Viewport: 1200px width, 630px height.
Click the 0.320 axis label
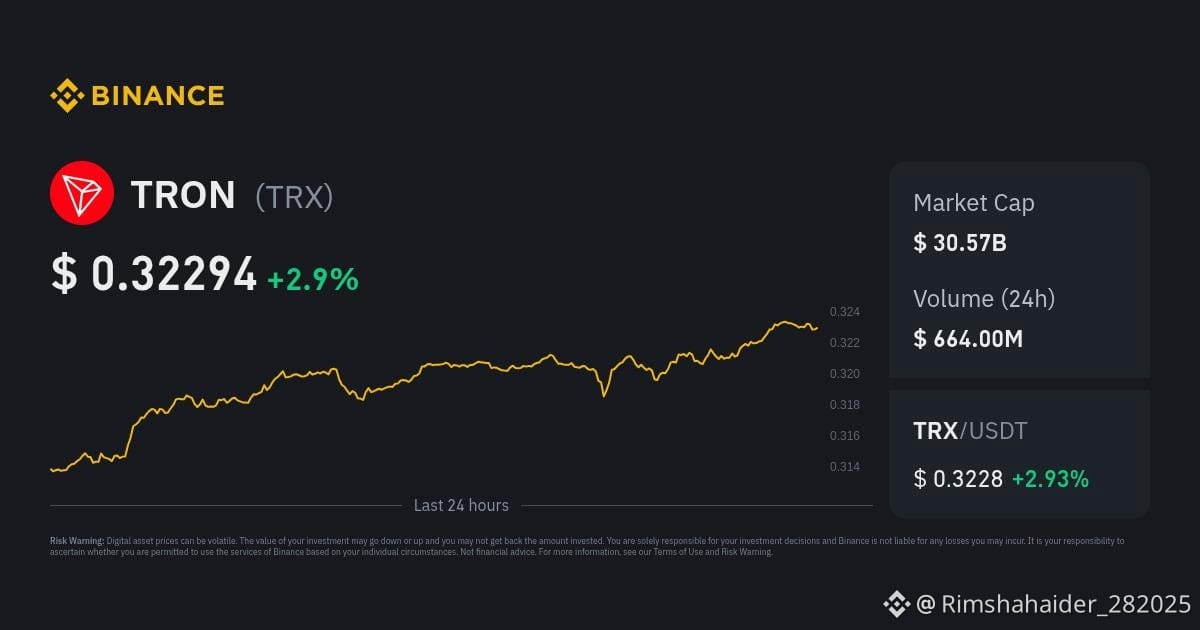coord(845,374)
